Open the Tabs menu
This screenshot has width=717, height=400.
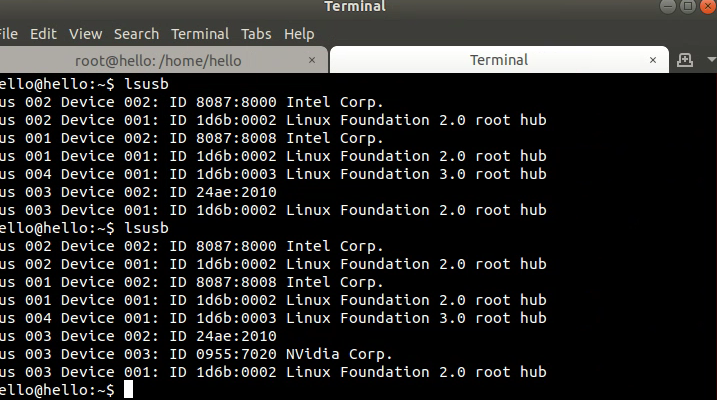point(256,34)
